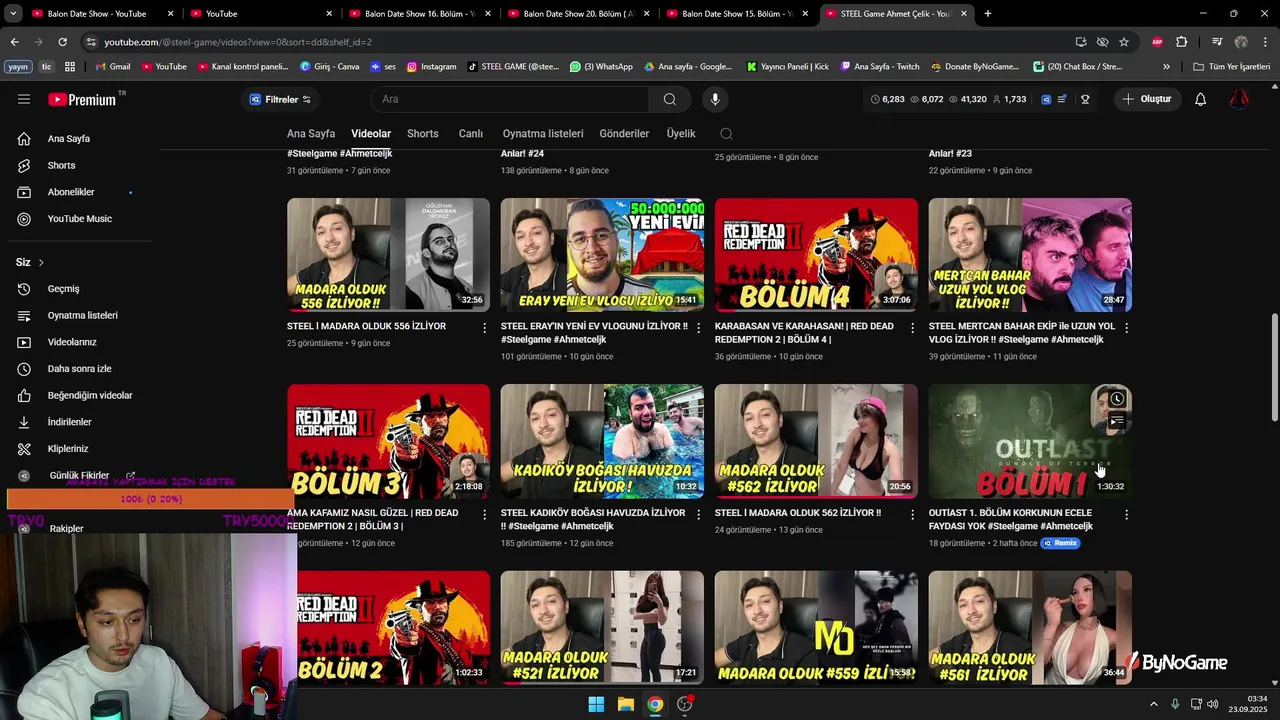Viewport: 1280px width, 720px height.
Task: Open Daha sonra izle in sidebar
Action: pyautogui.click(x=79, y=369)
